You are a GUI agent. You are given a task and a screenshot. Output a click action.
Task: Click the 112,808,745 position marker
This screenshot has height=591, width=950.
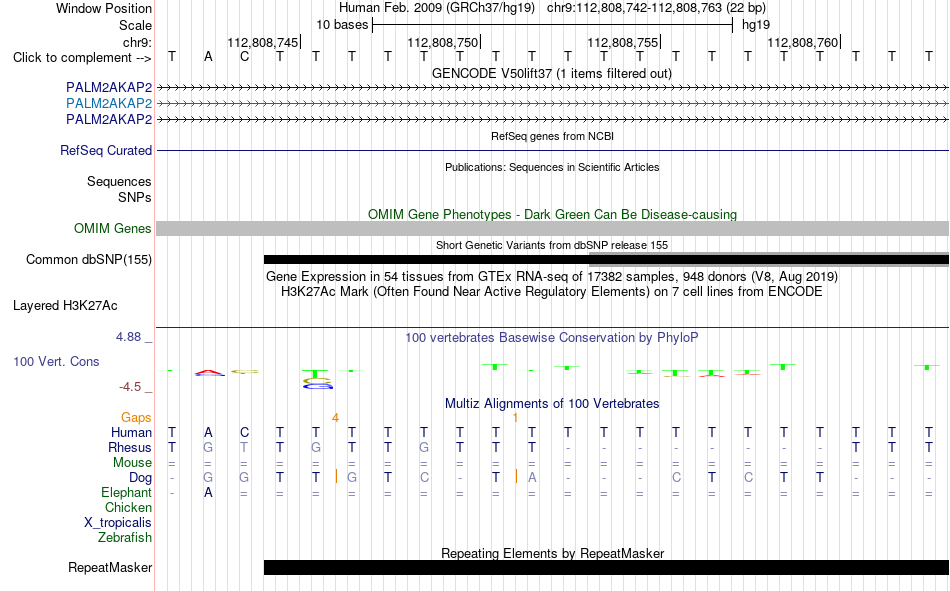[x=264, y=42]
